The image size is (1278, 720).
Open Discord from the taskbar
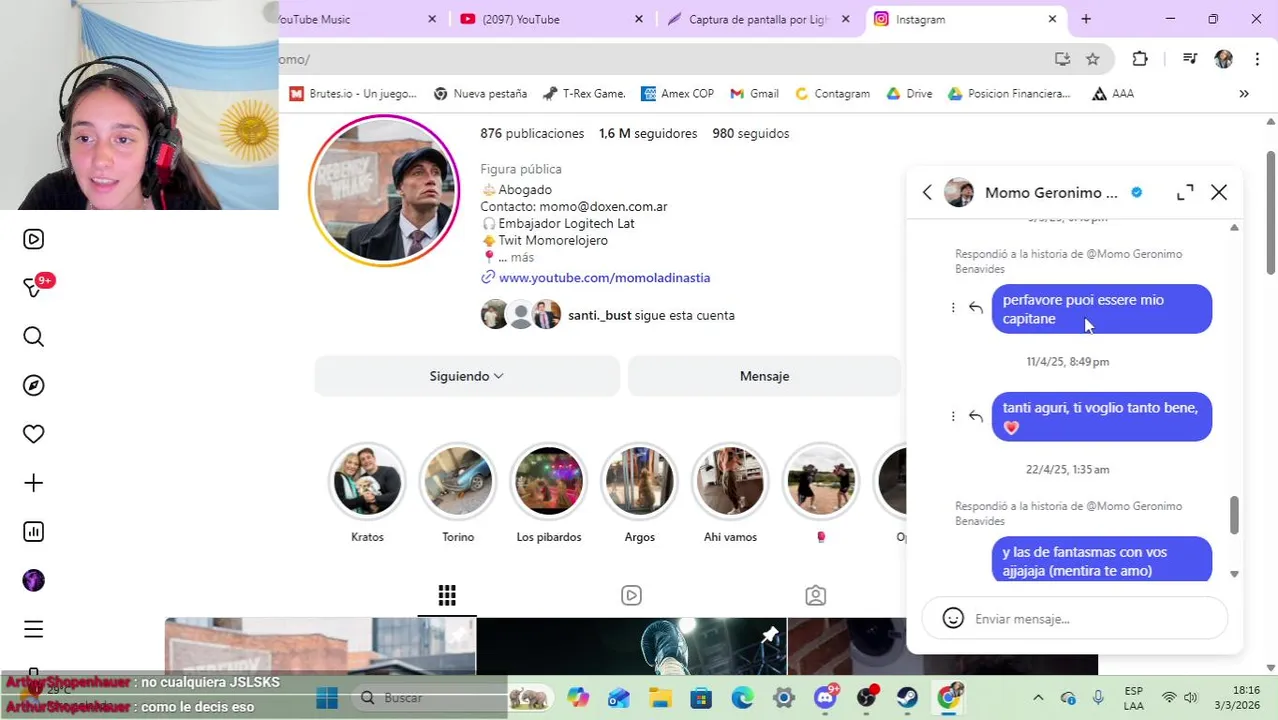[826, 698]
